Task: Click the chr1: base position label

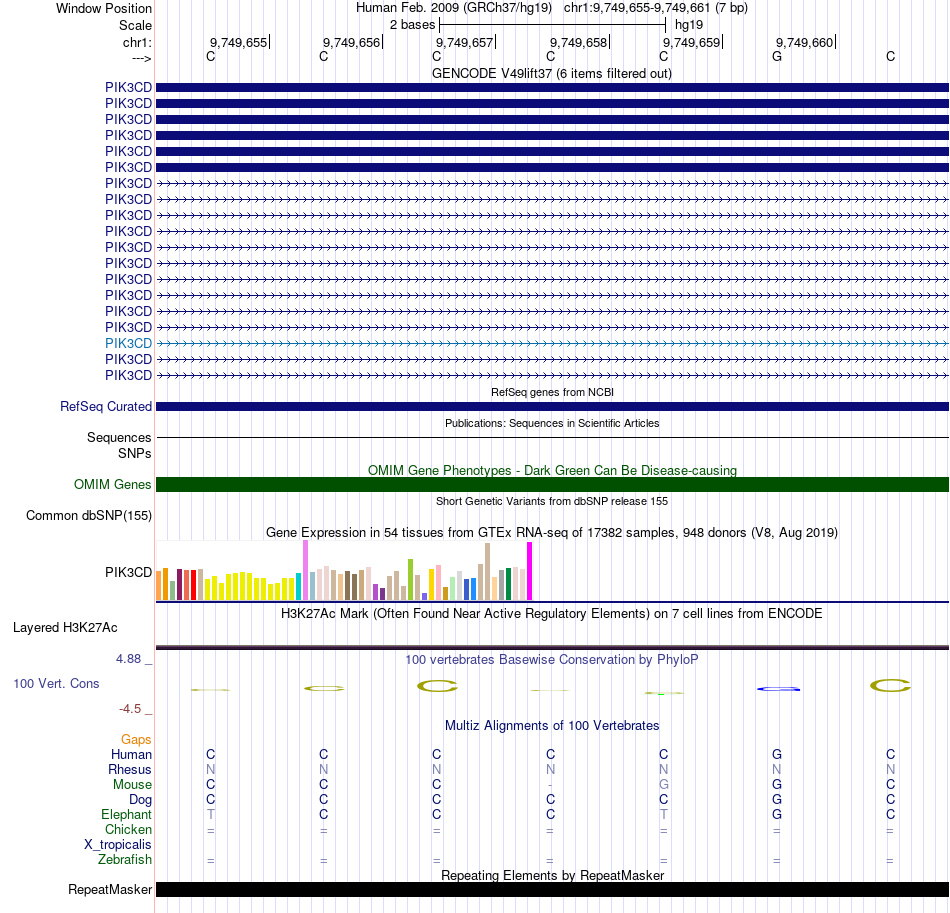Action: click(x=137, y=42)
